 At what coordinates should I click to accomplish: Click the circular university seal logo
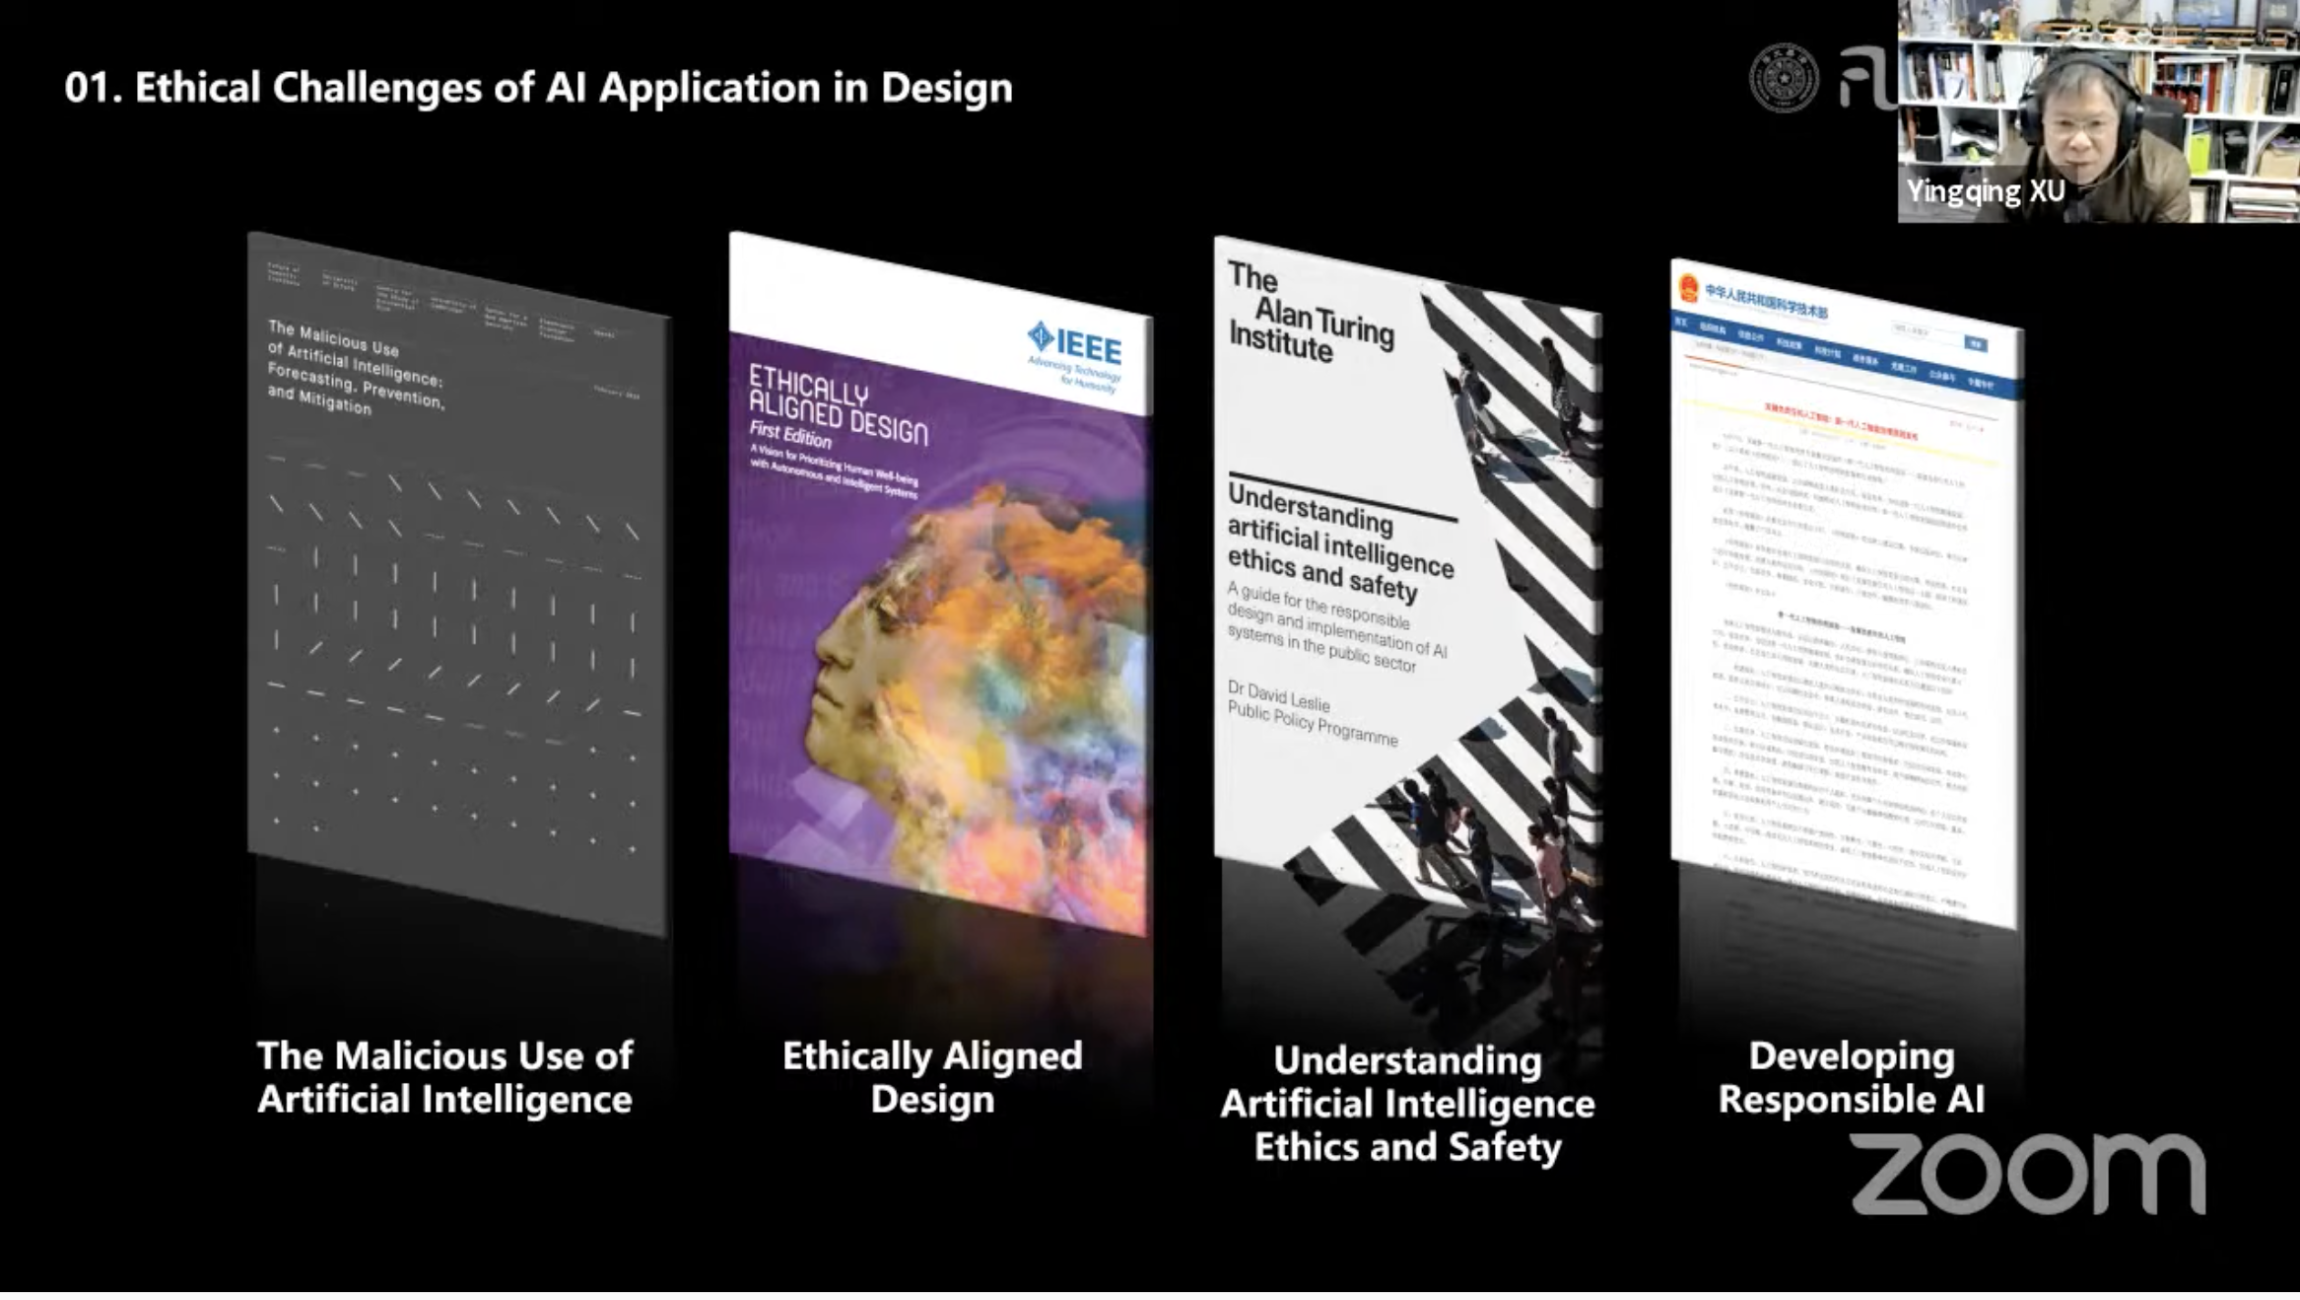click(1783, 79)
